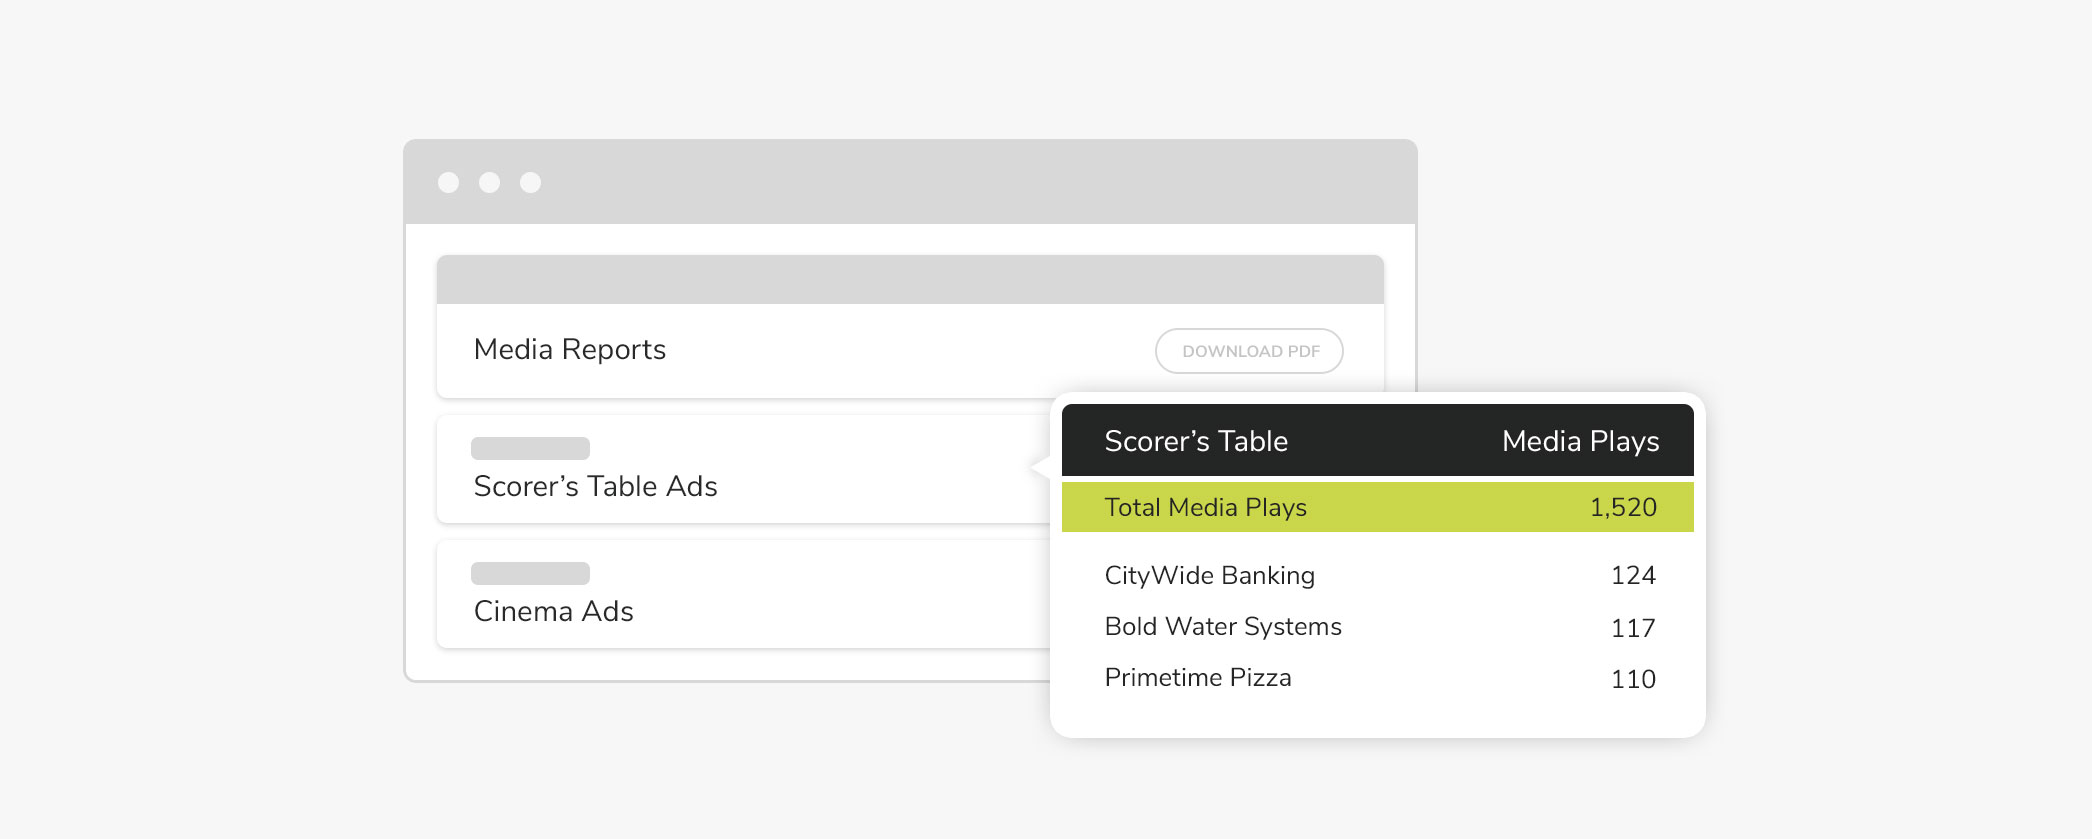Click the Scorer's Table popup header
This screenshot has width=2092, height=839.
click(1196, 441)
